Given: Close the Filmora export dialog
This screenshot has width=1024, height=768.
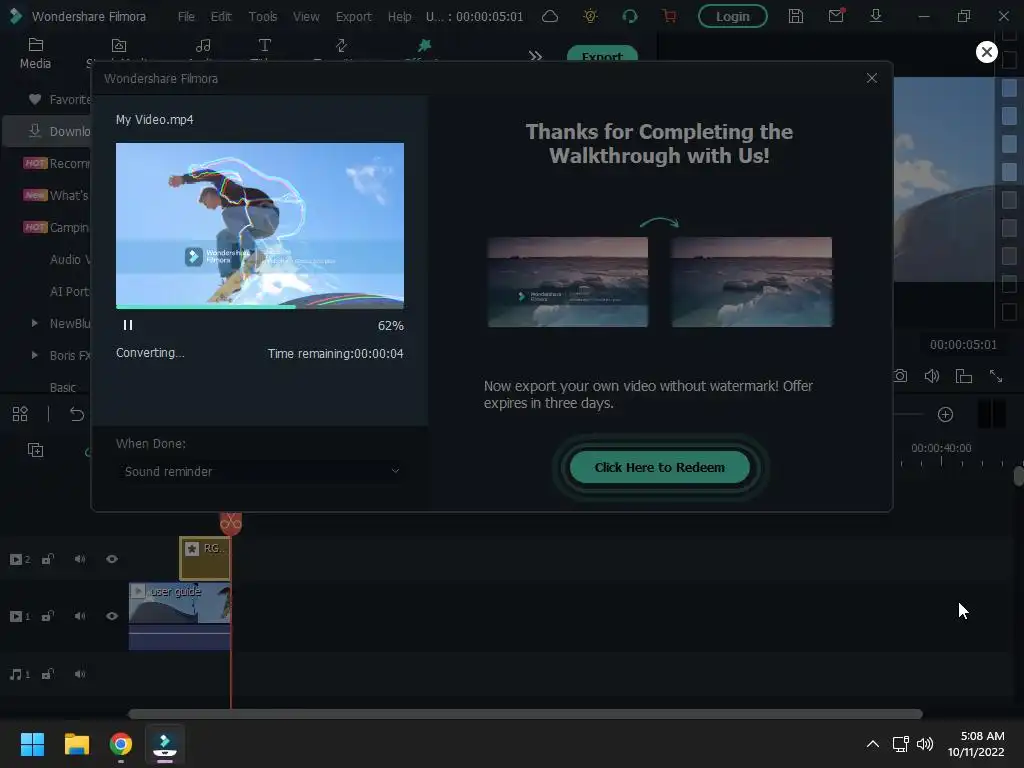Looking at the screenshot, I should 872,78.
